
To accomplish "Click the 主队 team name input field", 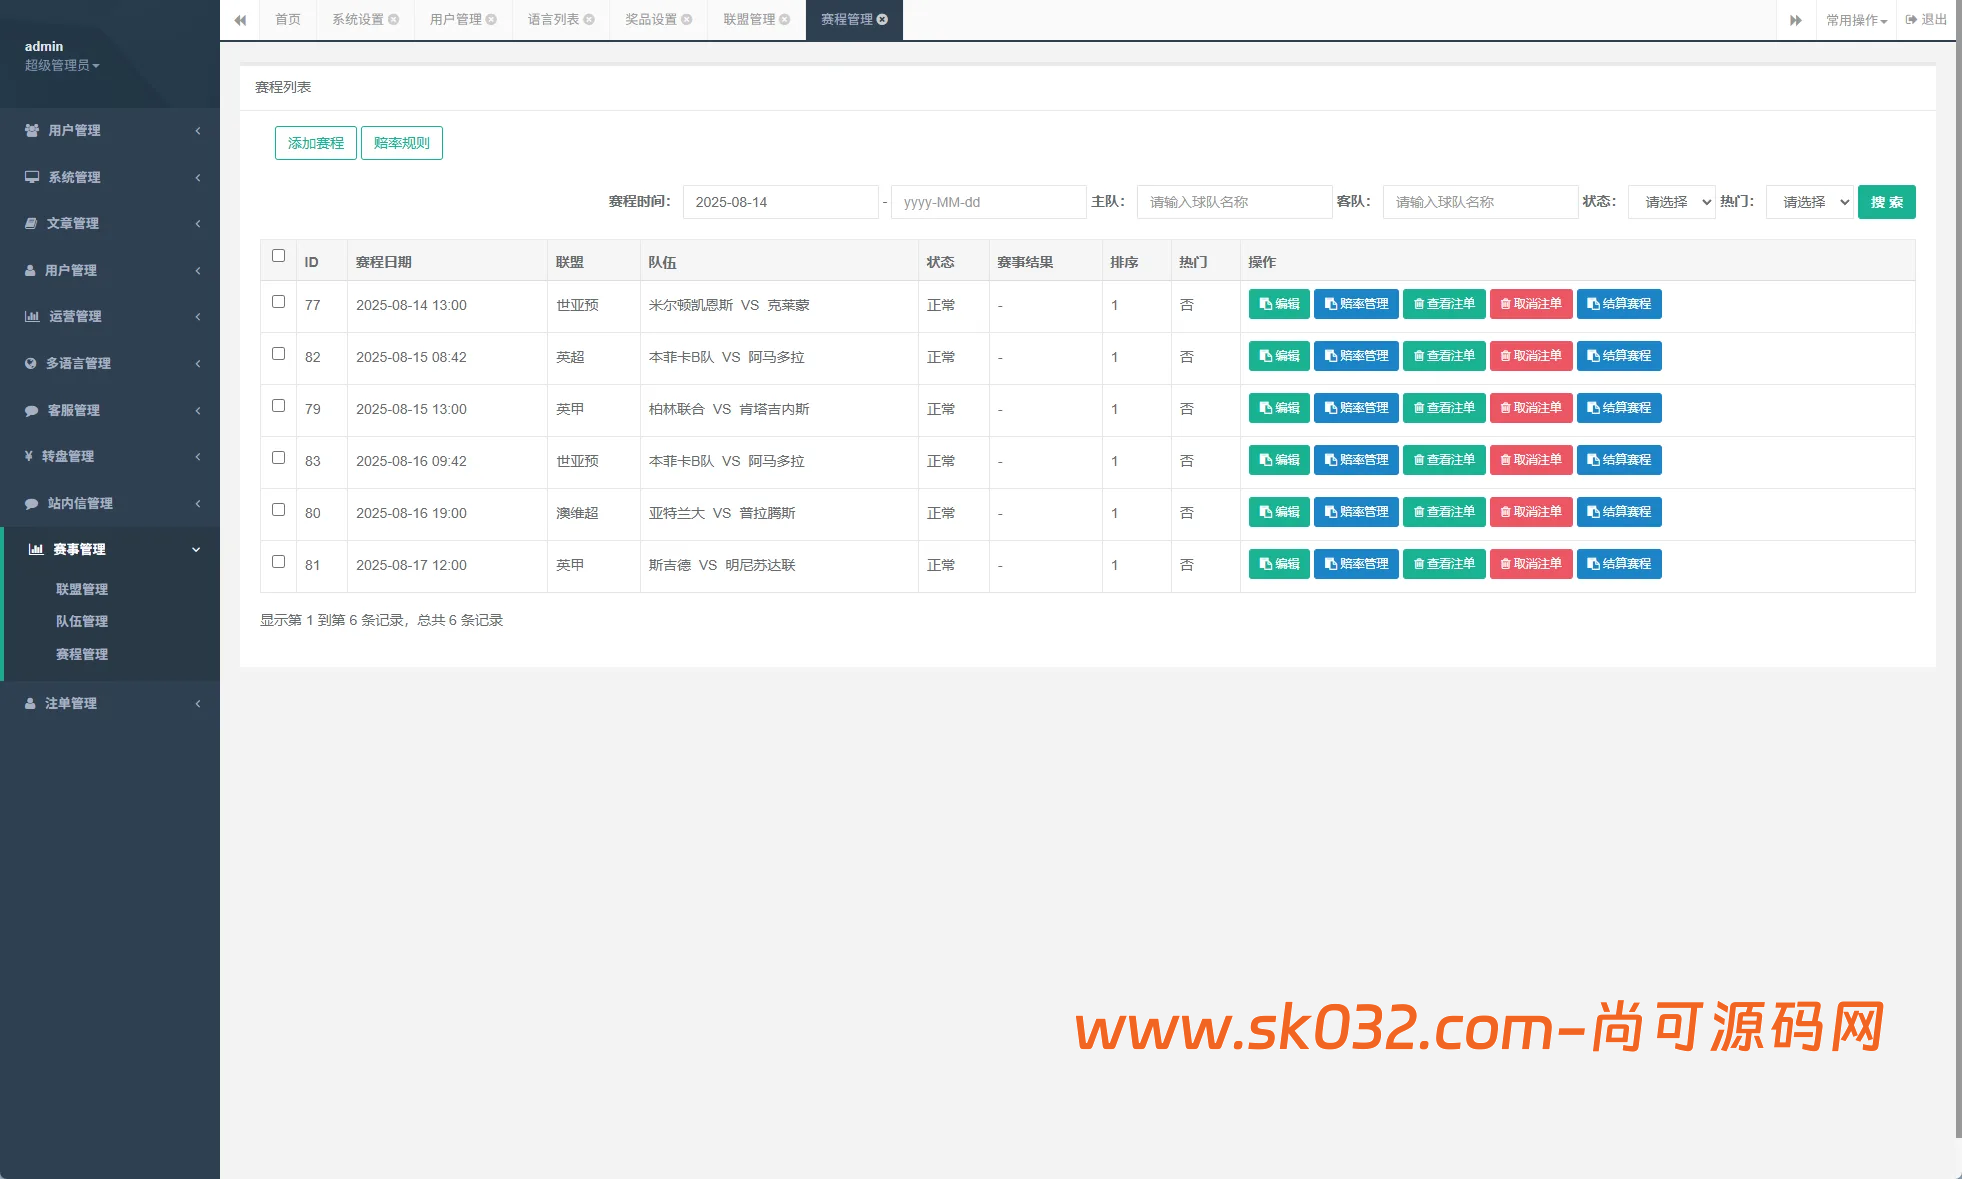I will 1233,202.
